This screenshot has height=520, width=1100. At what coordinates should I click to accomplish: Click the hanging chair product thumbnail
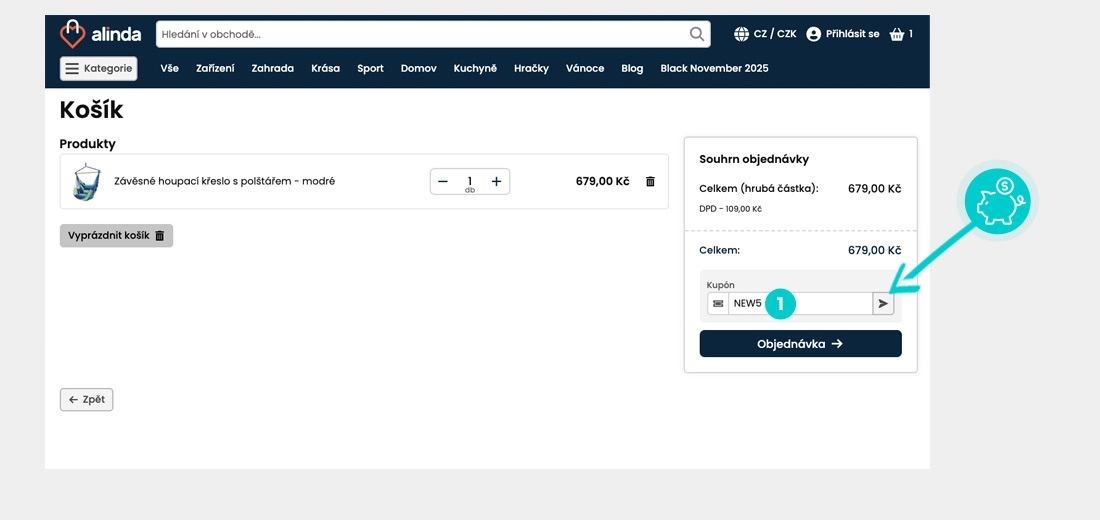87,182
